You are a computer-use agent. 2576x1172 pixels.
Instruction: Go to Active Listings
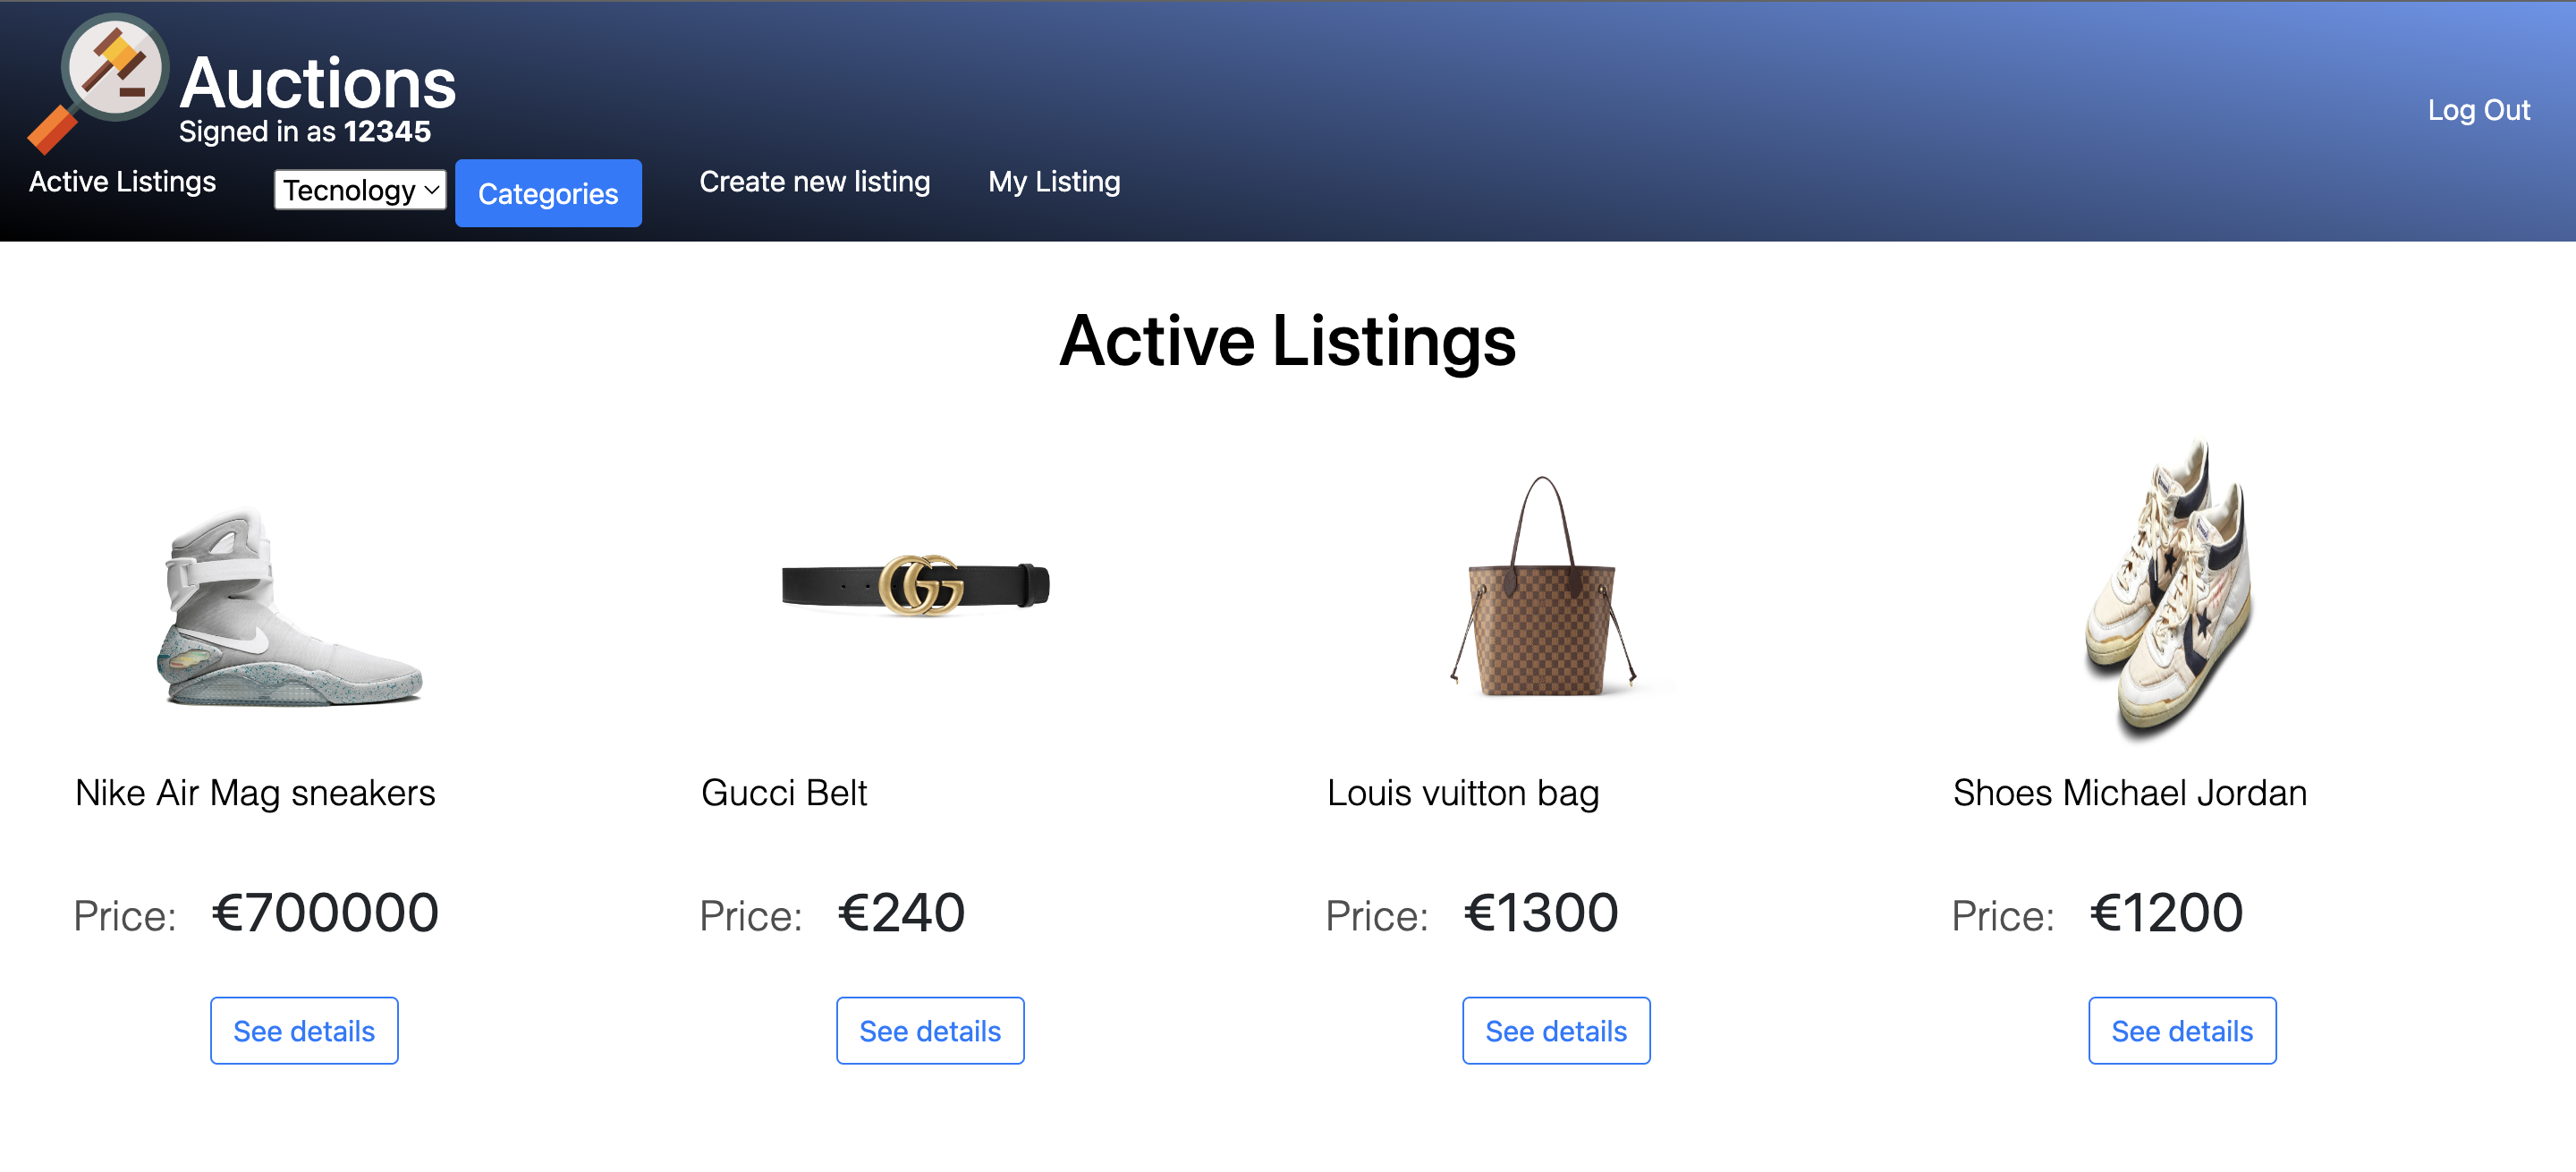(x=122, y=181)
